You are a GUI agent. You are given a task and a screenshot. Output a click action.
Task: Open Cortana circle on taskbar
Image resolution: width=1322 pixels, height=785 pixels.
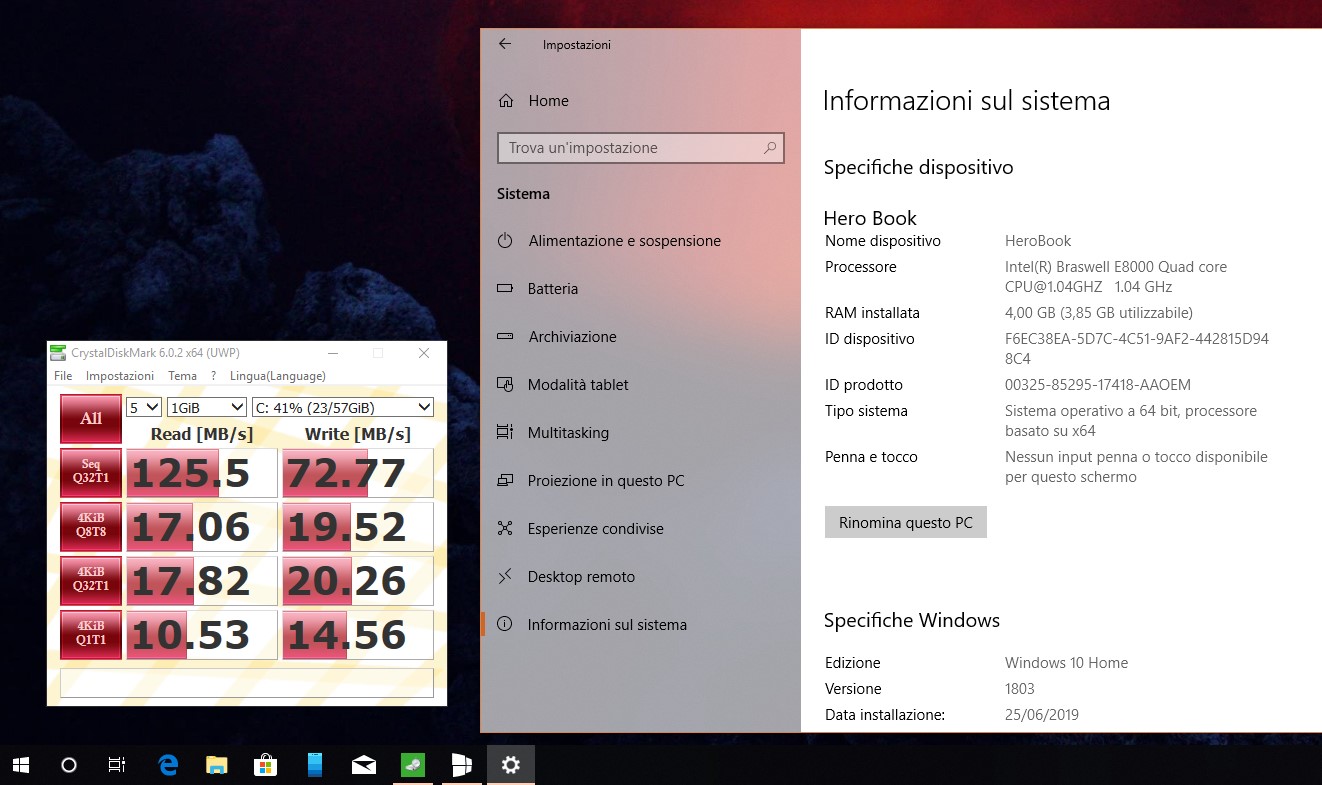click(x=69, y=765)
